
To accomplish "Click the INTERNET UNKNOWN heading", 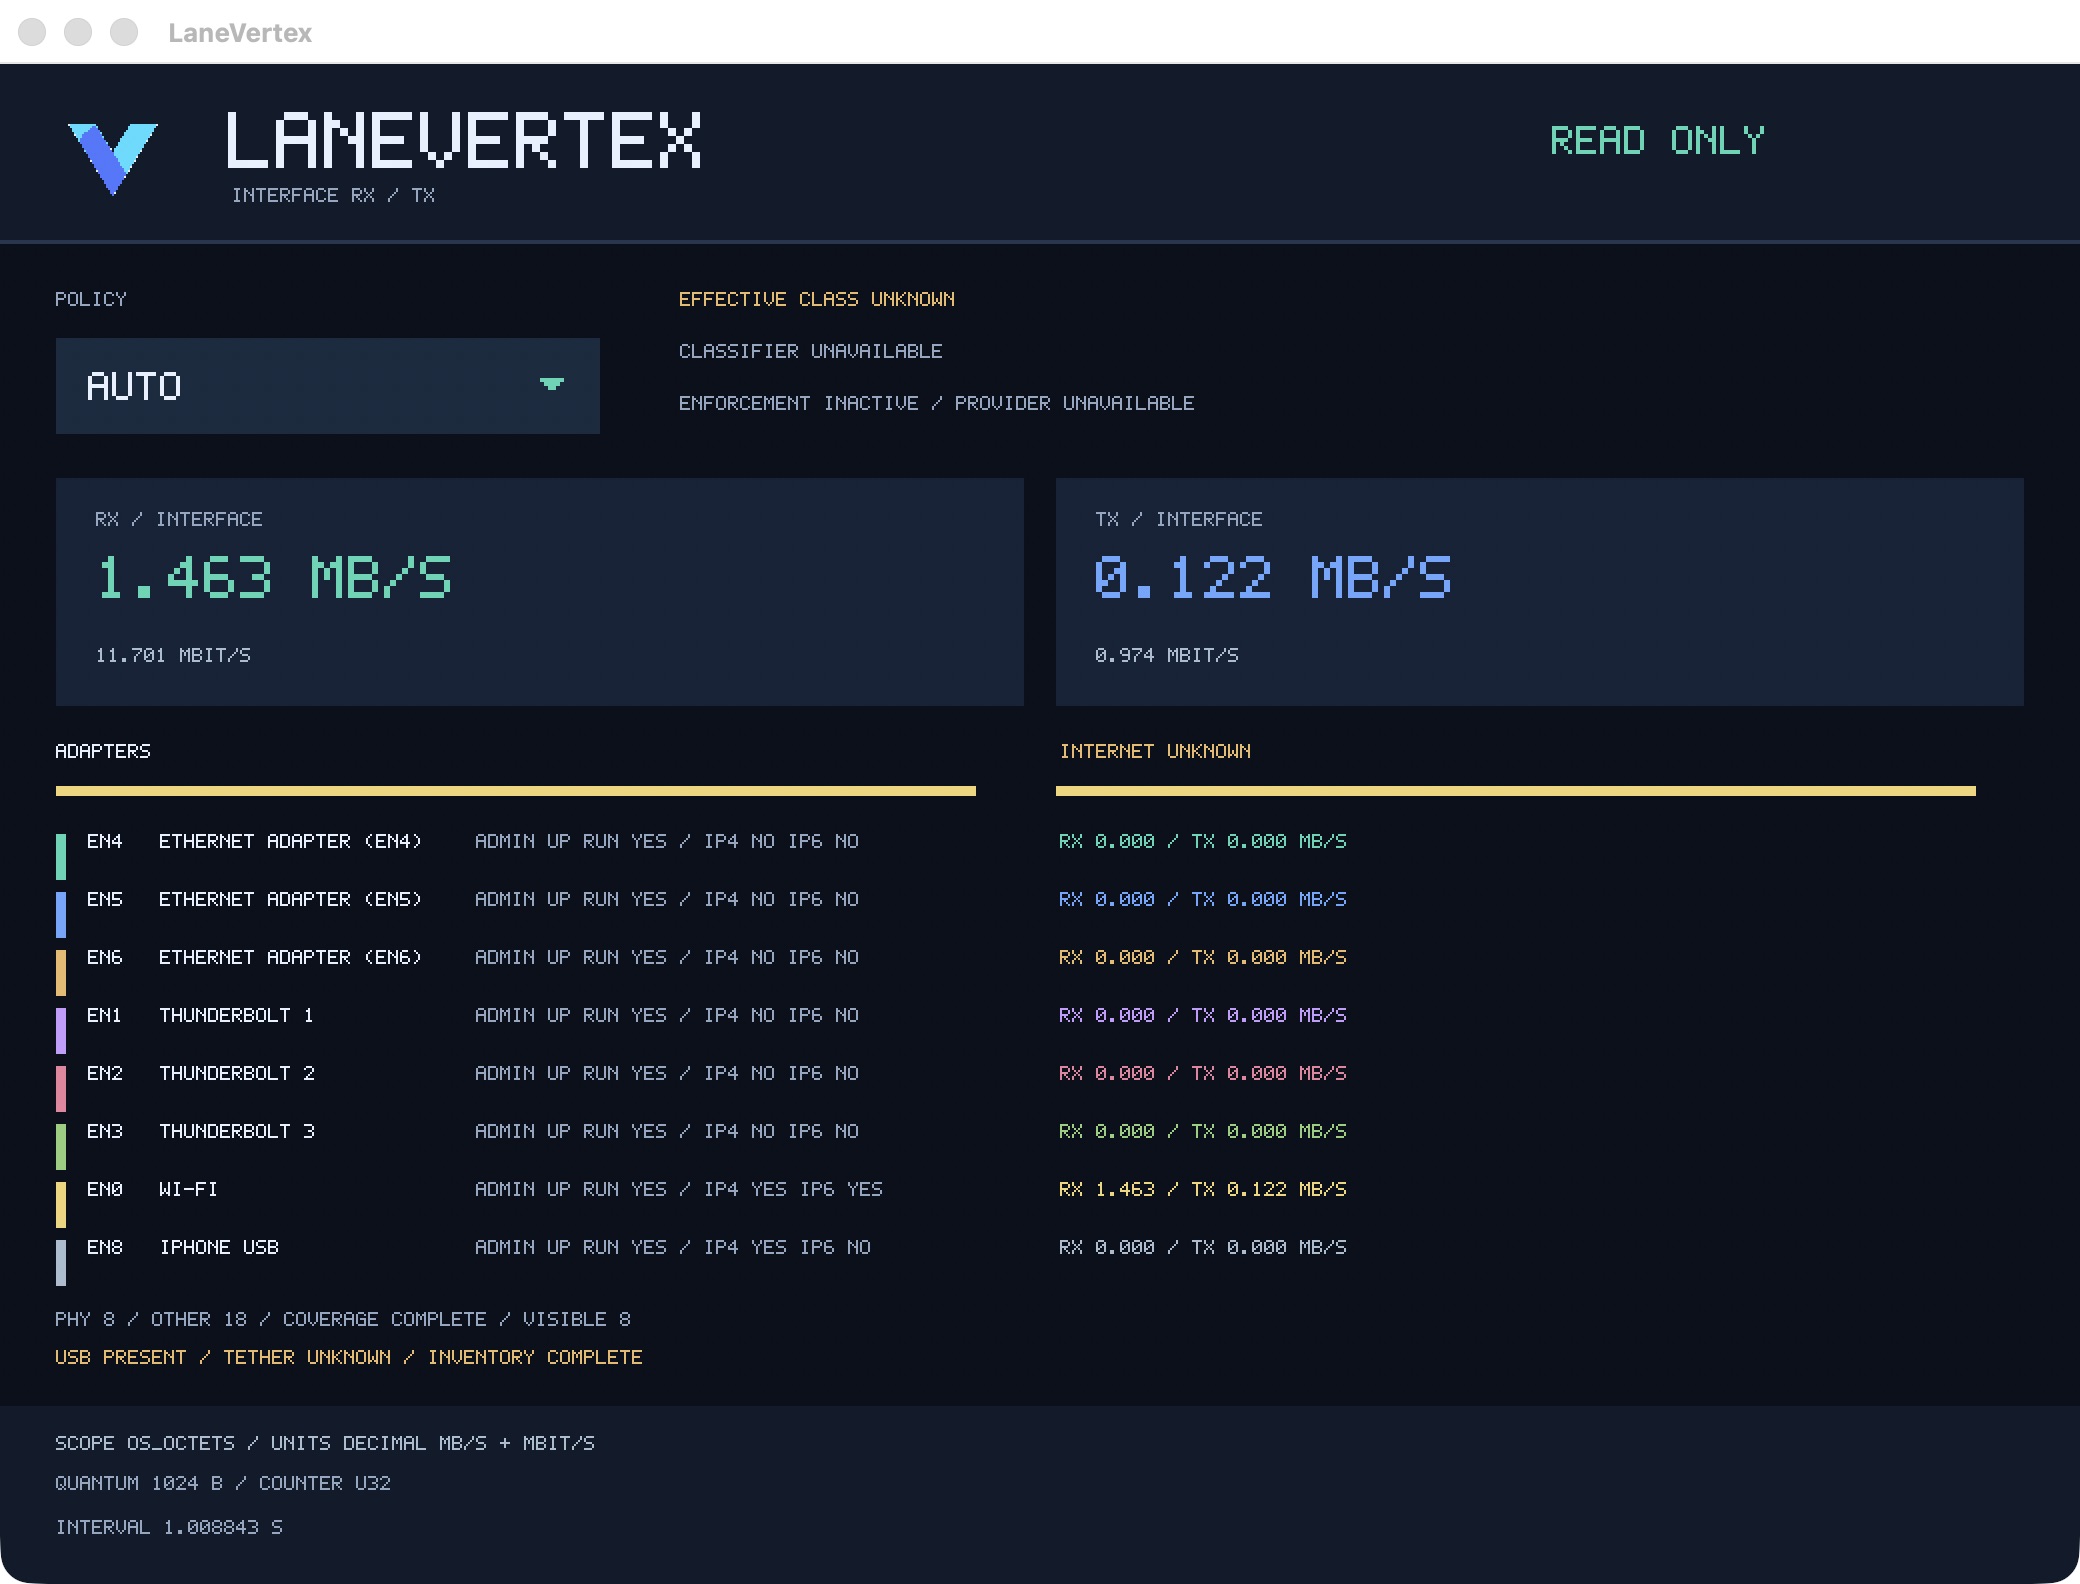I will [x=1155, y=751].
